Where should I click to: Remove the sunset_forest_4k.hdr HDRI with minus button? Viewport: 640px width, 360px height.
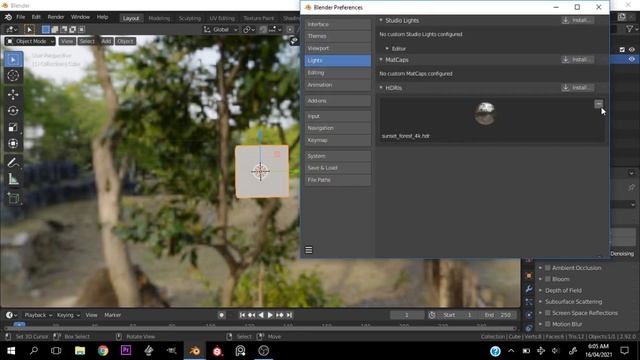click(x=598, y=104)
